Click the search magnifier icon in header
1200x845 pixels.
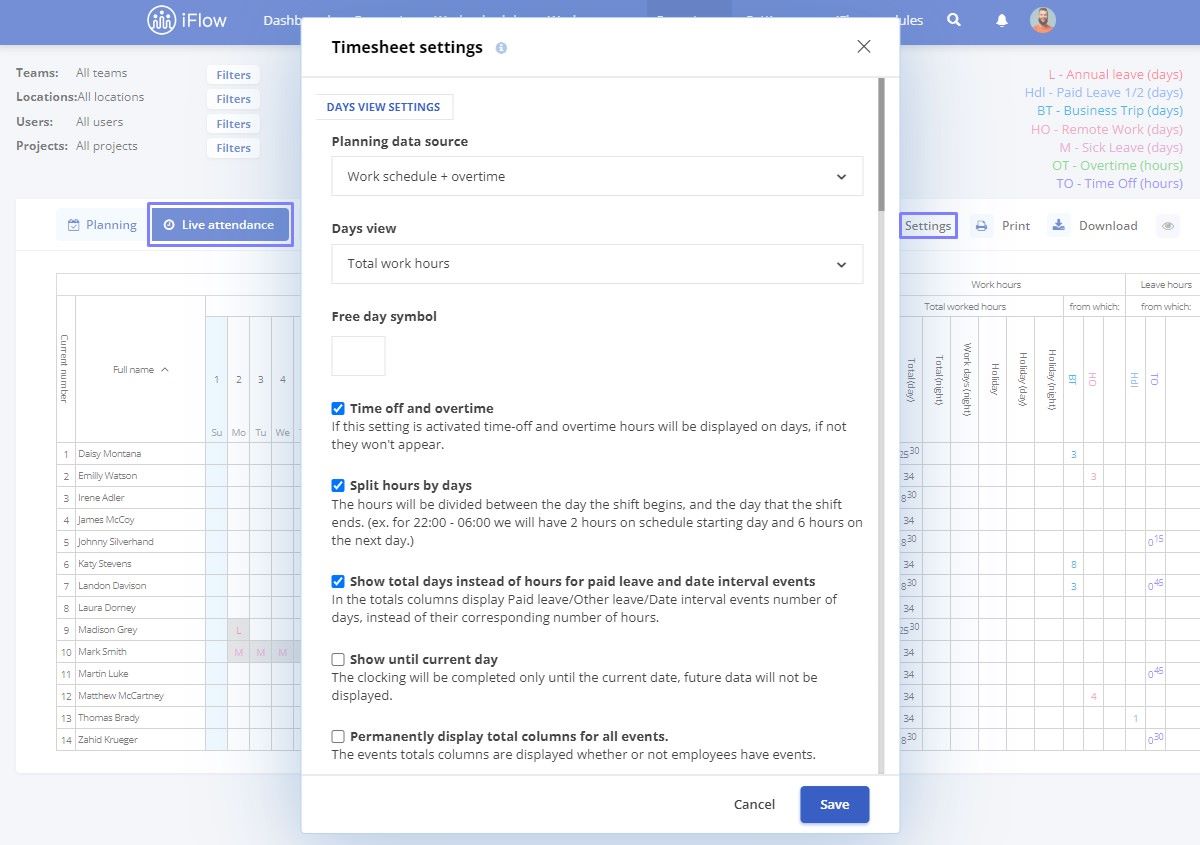pos(954,20)
